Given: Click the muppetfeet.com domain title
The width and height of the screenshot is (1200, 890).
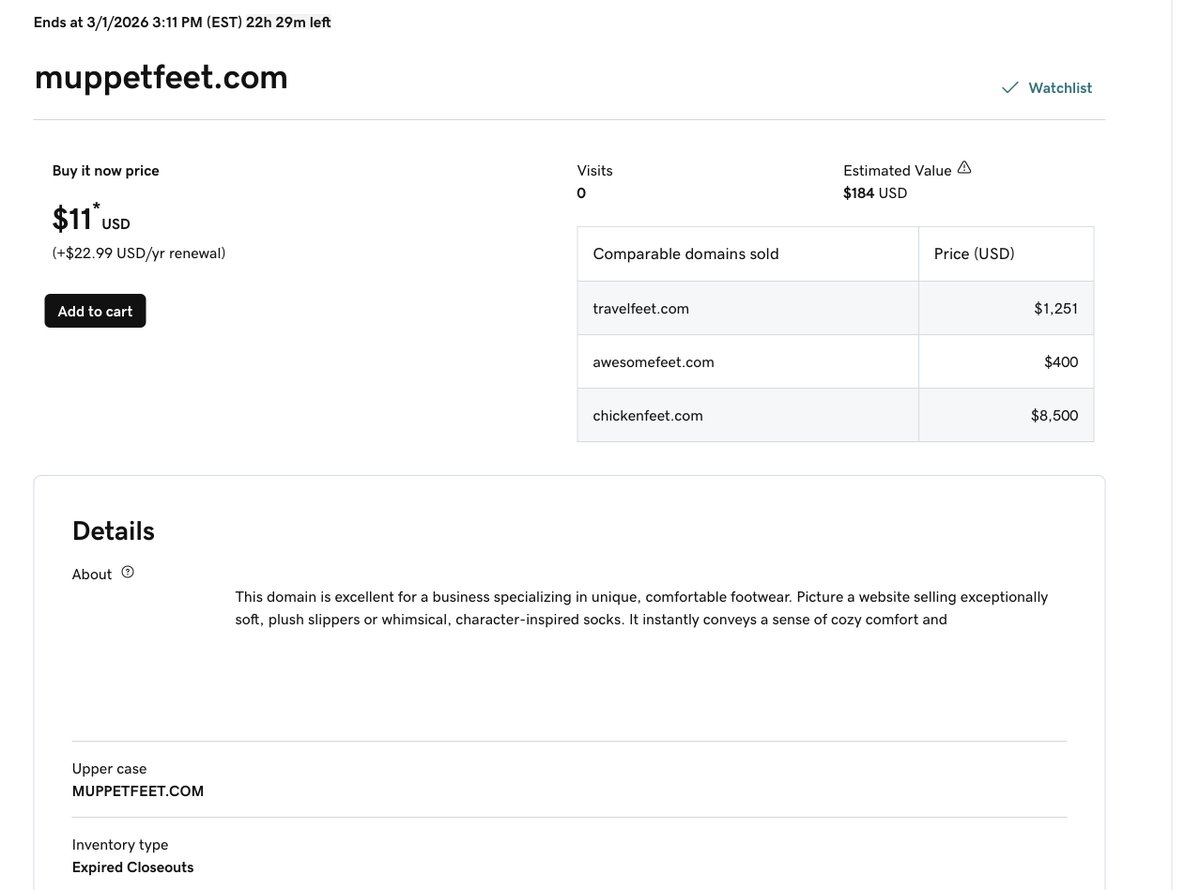Looking at the screenshot, I should coord(161,77).
